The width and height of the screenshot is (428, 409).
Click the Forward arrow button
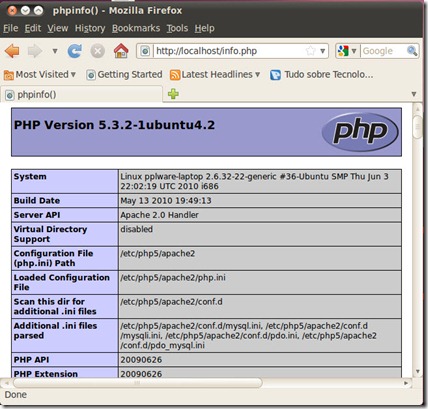(x=35, y=51)
